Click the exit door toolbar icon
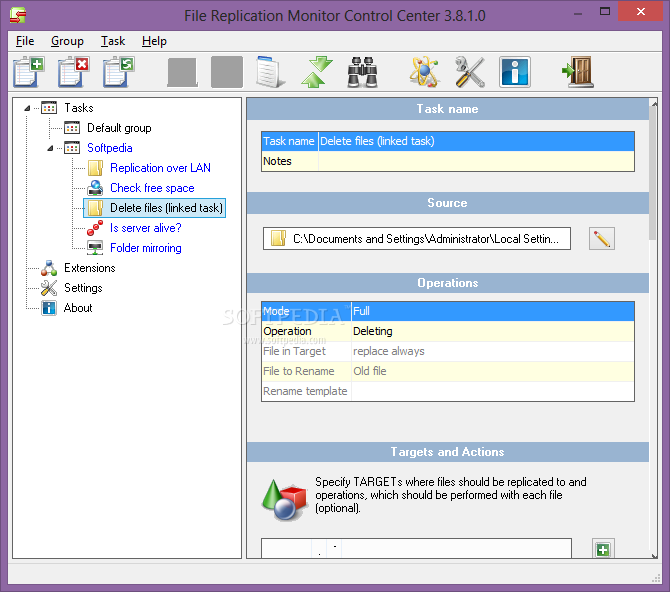The width and height of the screenshot is (670, 592). [x=577, y=72]
